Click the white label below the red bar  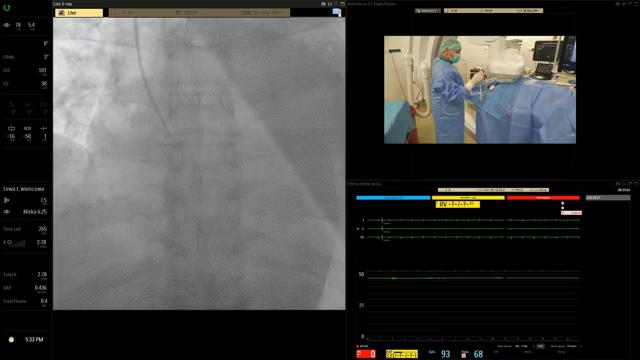point(571,213)
